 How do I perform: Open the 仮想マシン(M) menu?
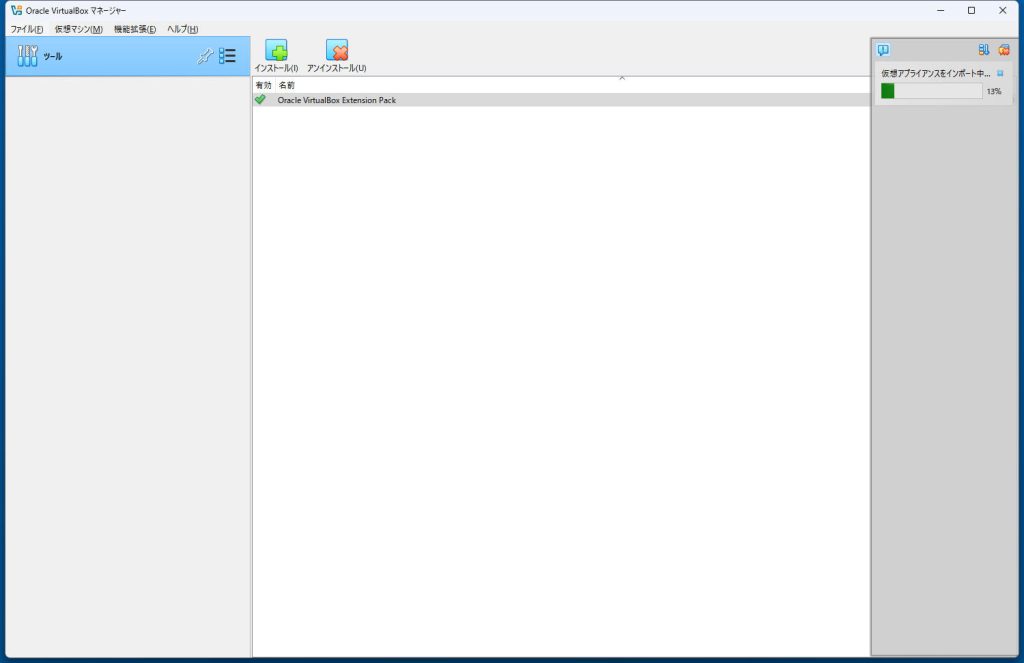pyautogui.click(x=78, y=29)
